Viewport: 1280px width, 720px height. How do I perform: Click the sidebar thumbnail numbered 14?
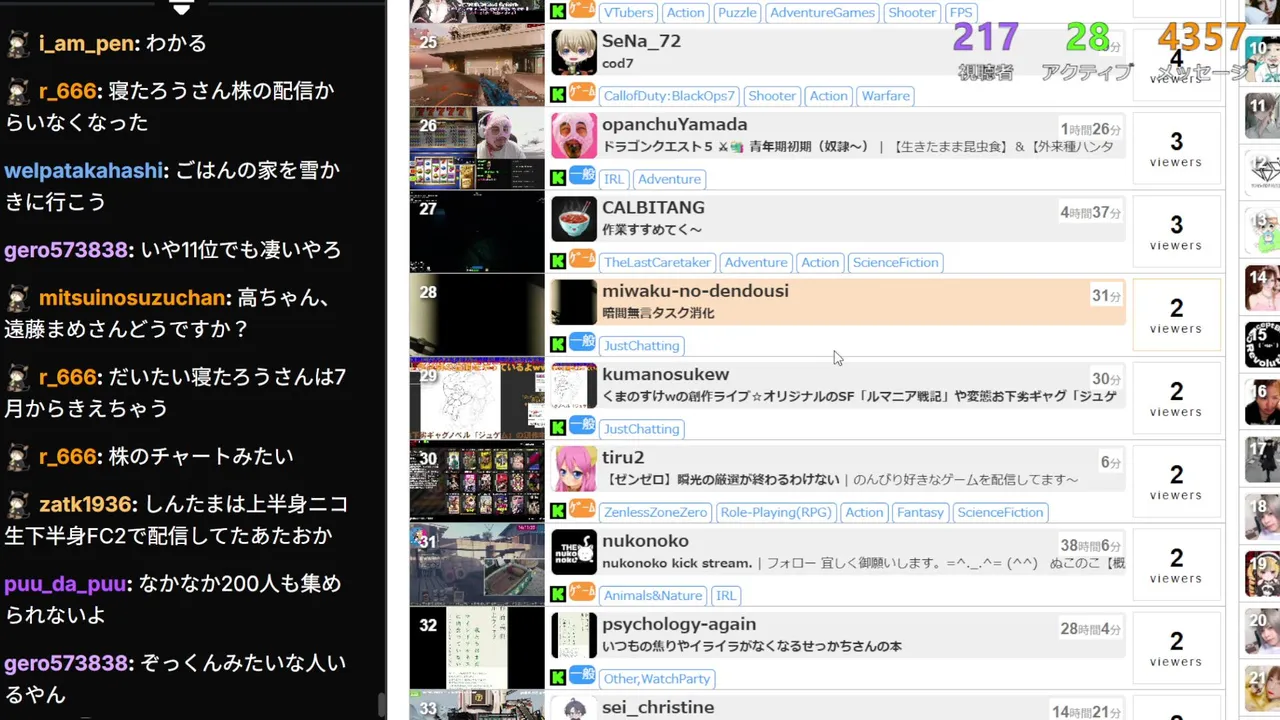[1262, 288]
